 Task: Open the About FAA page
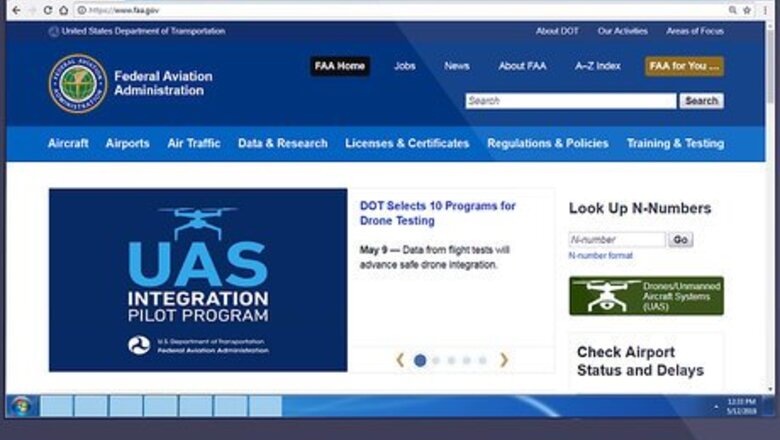(x=522, y=66)
